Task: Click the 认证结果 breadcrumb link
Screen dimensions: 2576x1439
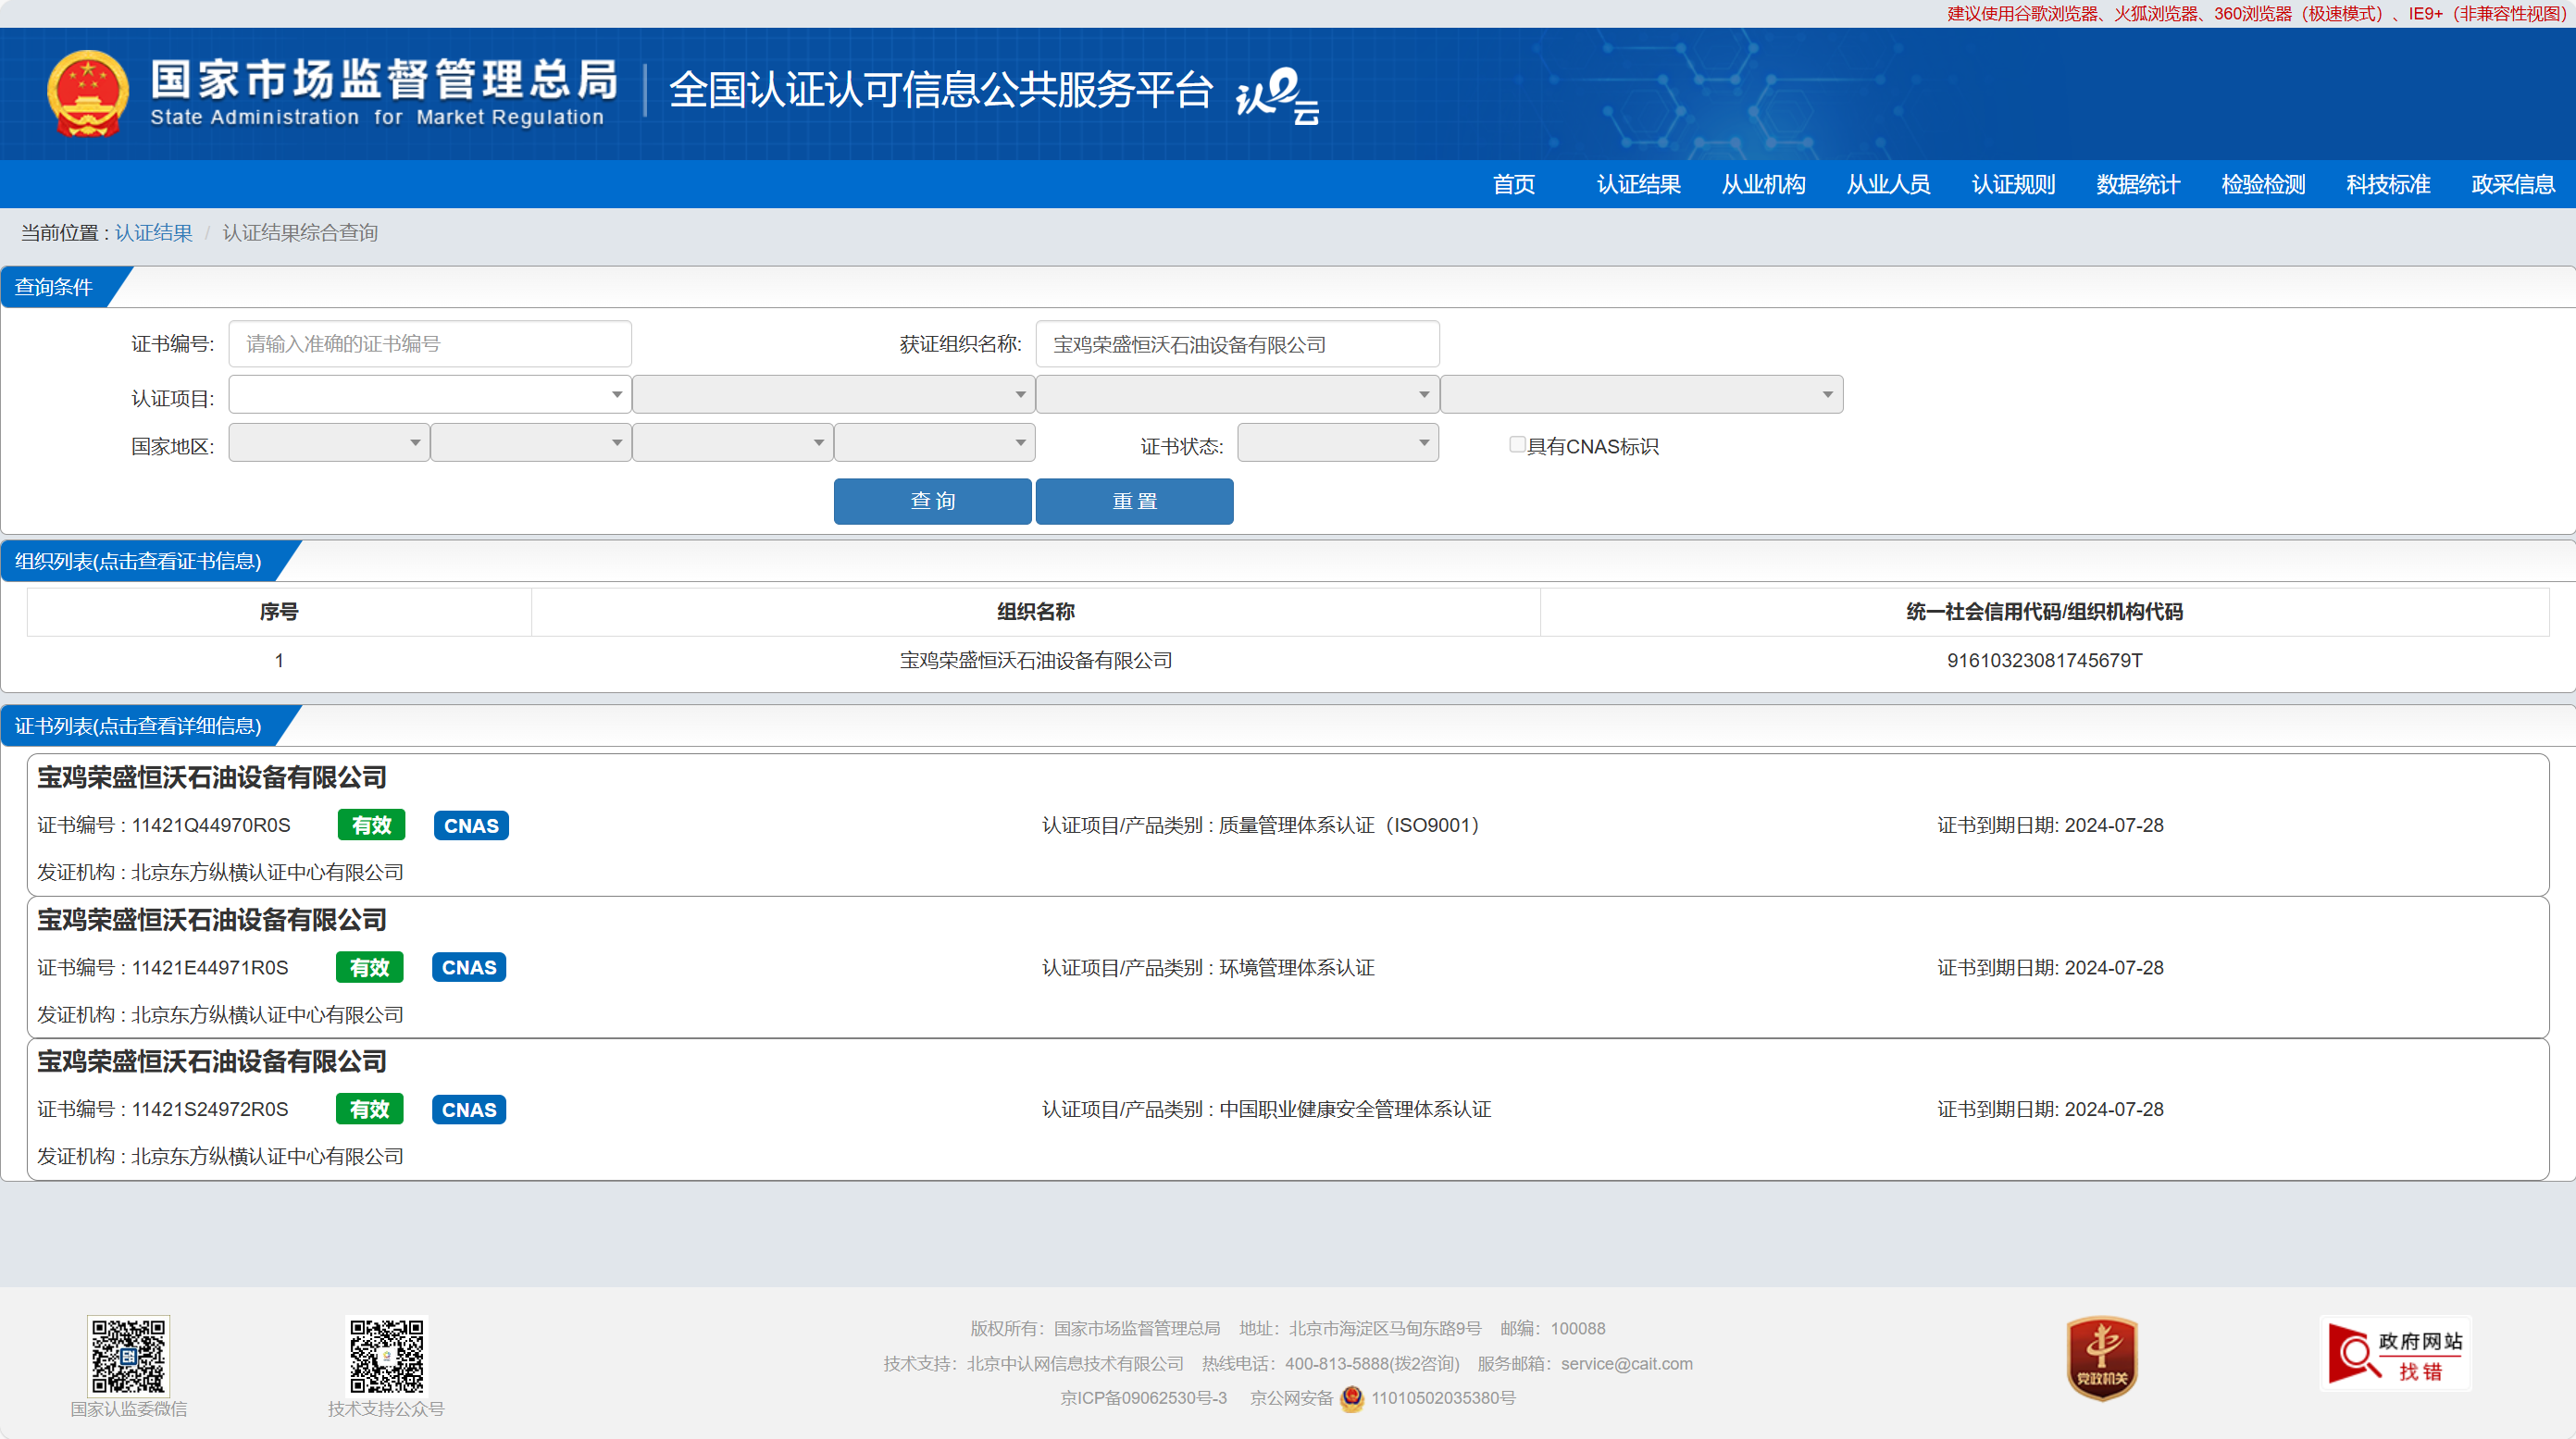Action: (154, 233)
